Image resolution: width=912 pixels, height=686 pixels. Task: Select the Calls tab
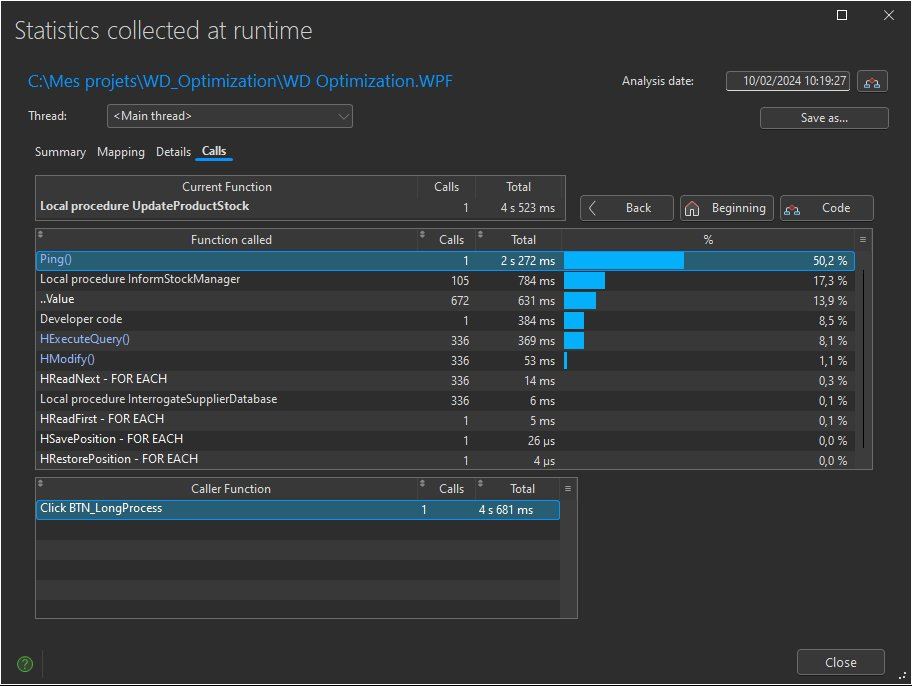[214, 151]
